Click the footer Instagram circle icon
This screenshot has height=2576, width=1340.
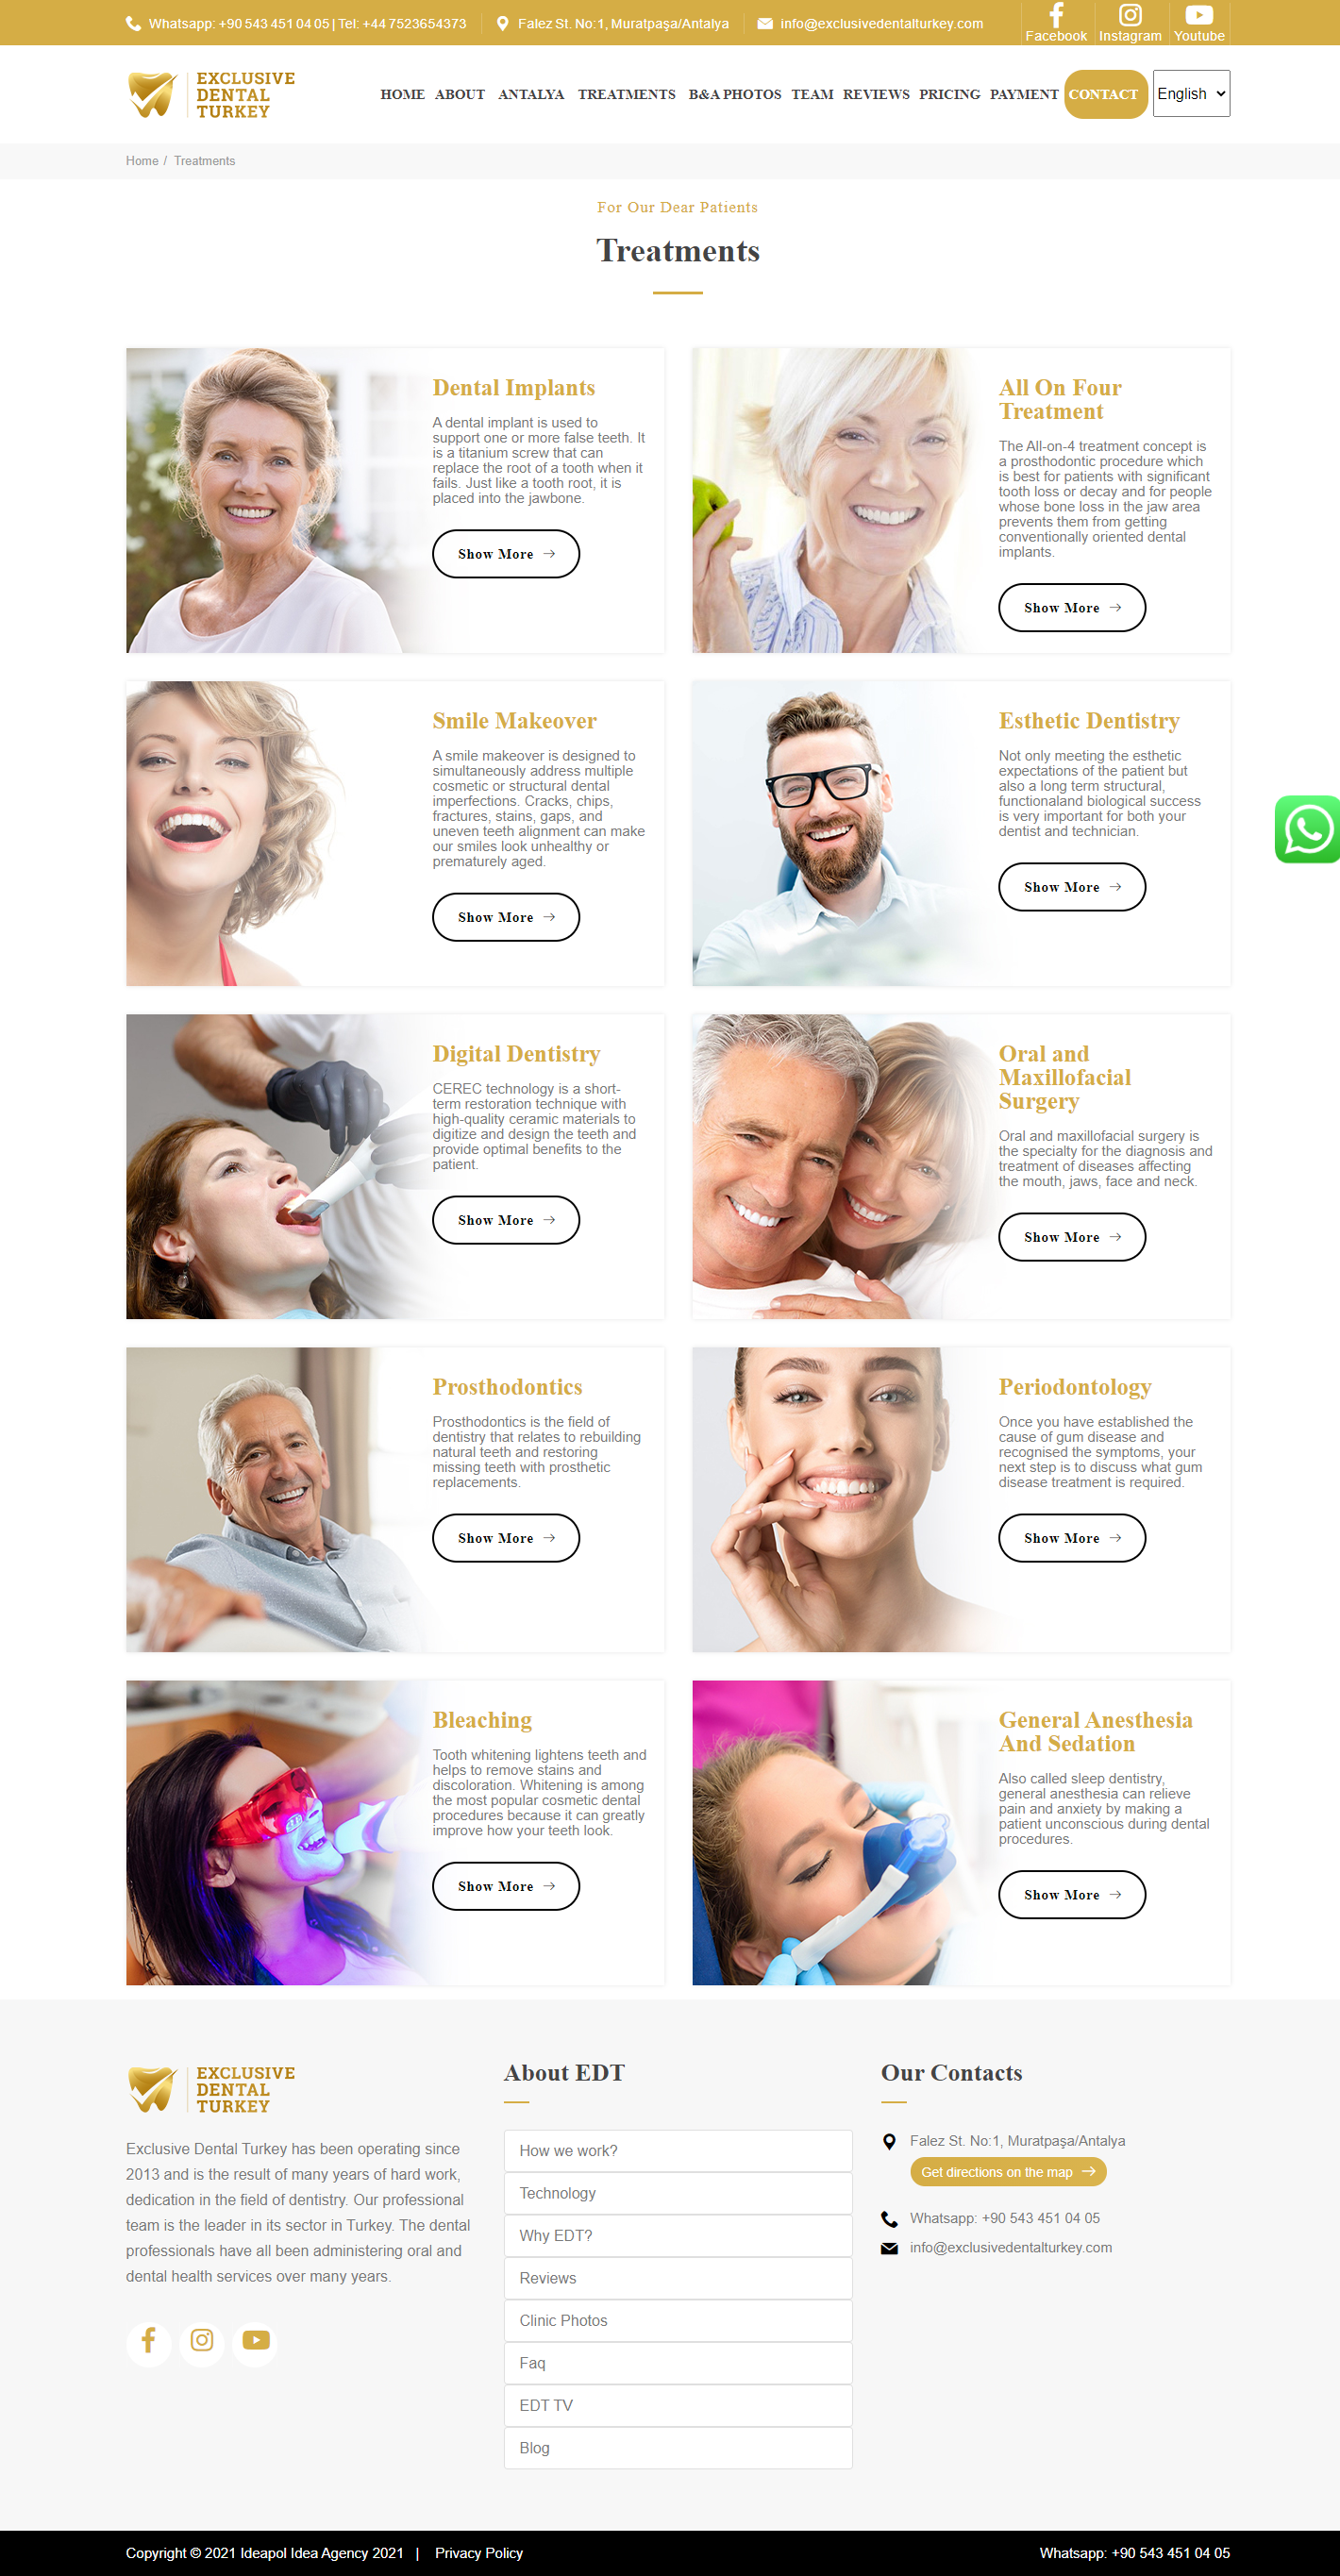(202, 2340)
